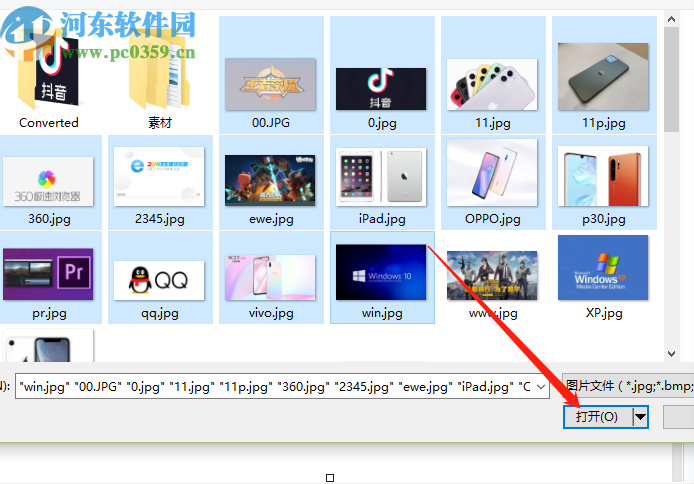Open the 图片文件 file type filter

pyautogui.click(x=628, y=386)
